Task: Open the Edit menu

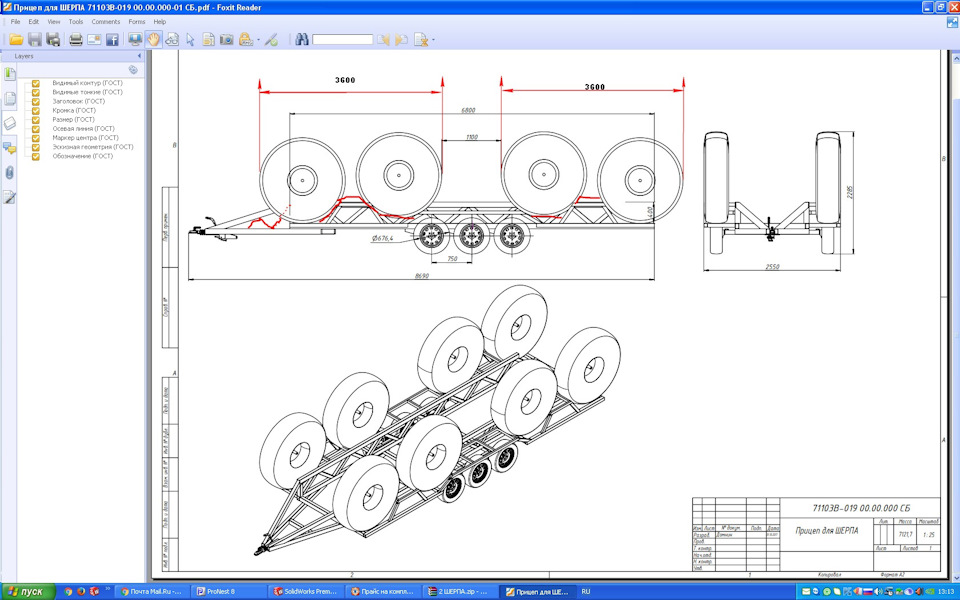Action: 34,21
